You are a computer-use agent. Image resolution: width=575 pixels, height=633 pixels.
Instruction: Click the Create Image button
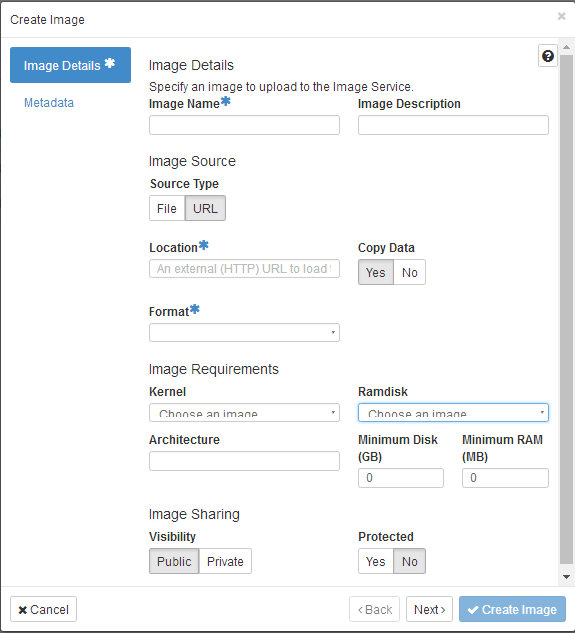pyautogui.click(x=512, y=609)
